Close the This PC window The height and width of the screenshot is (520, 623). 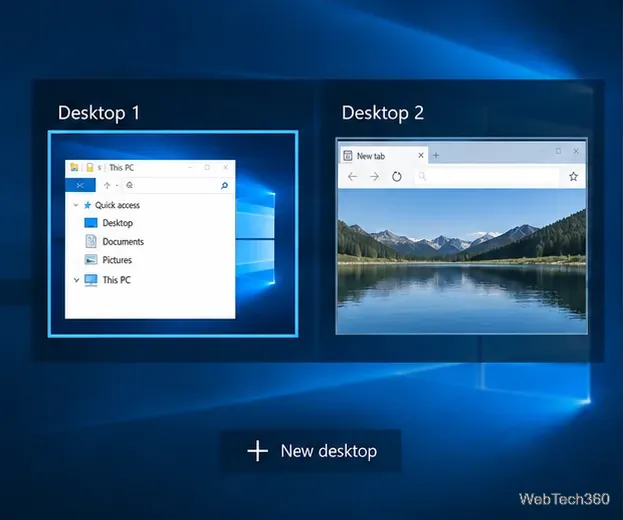pos(226,168)
